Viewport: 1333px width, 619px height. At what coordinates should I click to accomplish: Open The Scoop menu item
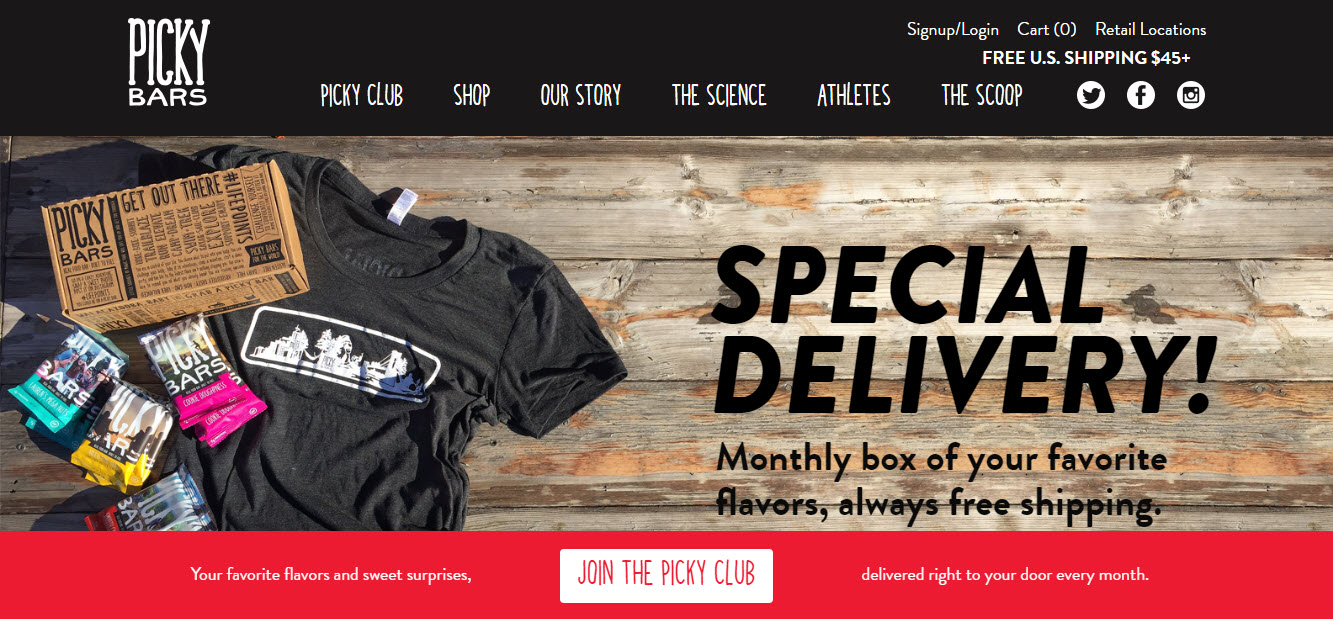(x=982, y=95)
